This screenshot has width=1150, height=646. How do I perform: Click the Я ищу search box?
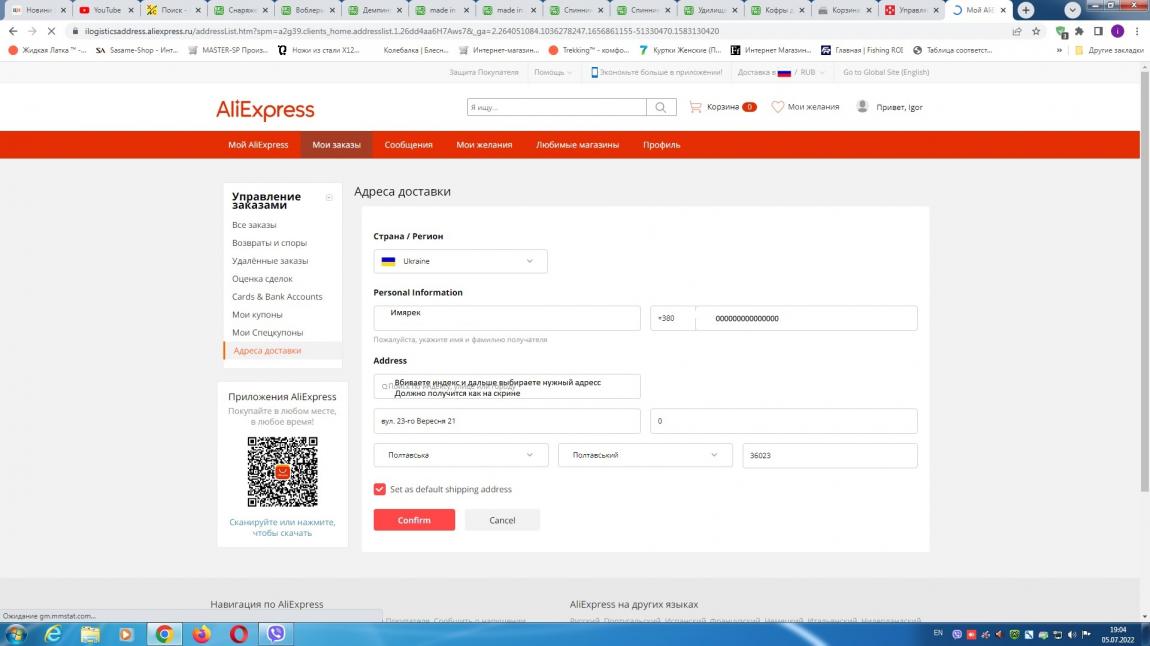pyautogui.click(x=556, y=107)
